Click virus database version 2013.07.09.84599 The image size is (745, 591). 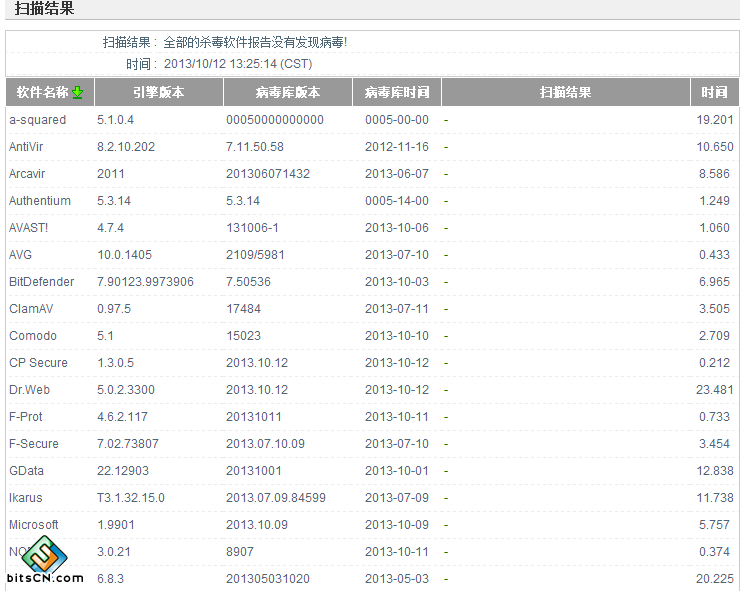click(x=276, y=498)
